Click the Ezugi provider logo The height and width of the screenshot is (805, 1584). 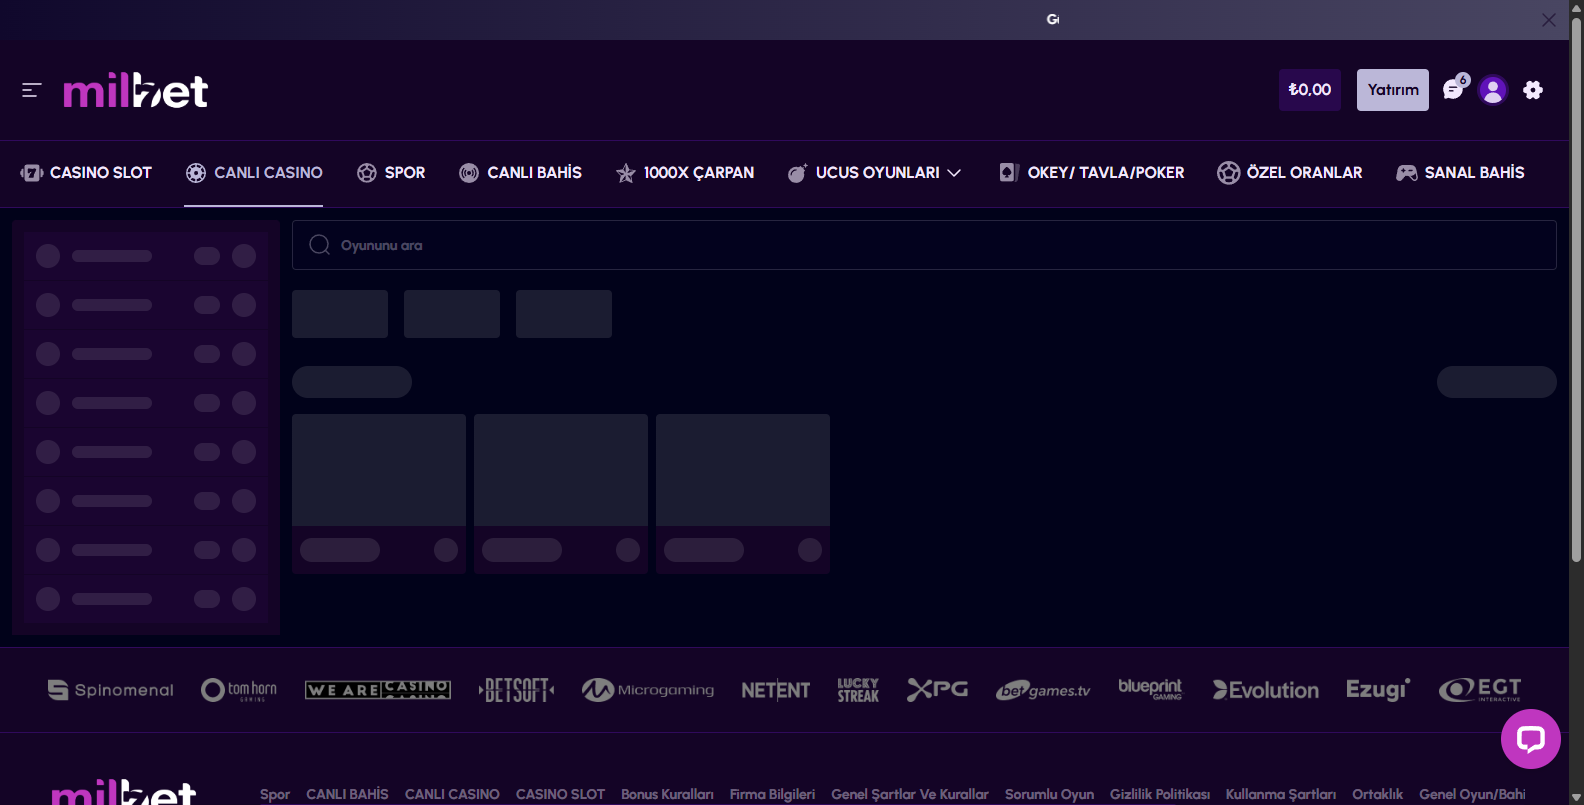[x=1378, y=690]
